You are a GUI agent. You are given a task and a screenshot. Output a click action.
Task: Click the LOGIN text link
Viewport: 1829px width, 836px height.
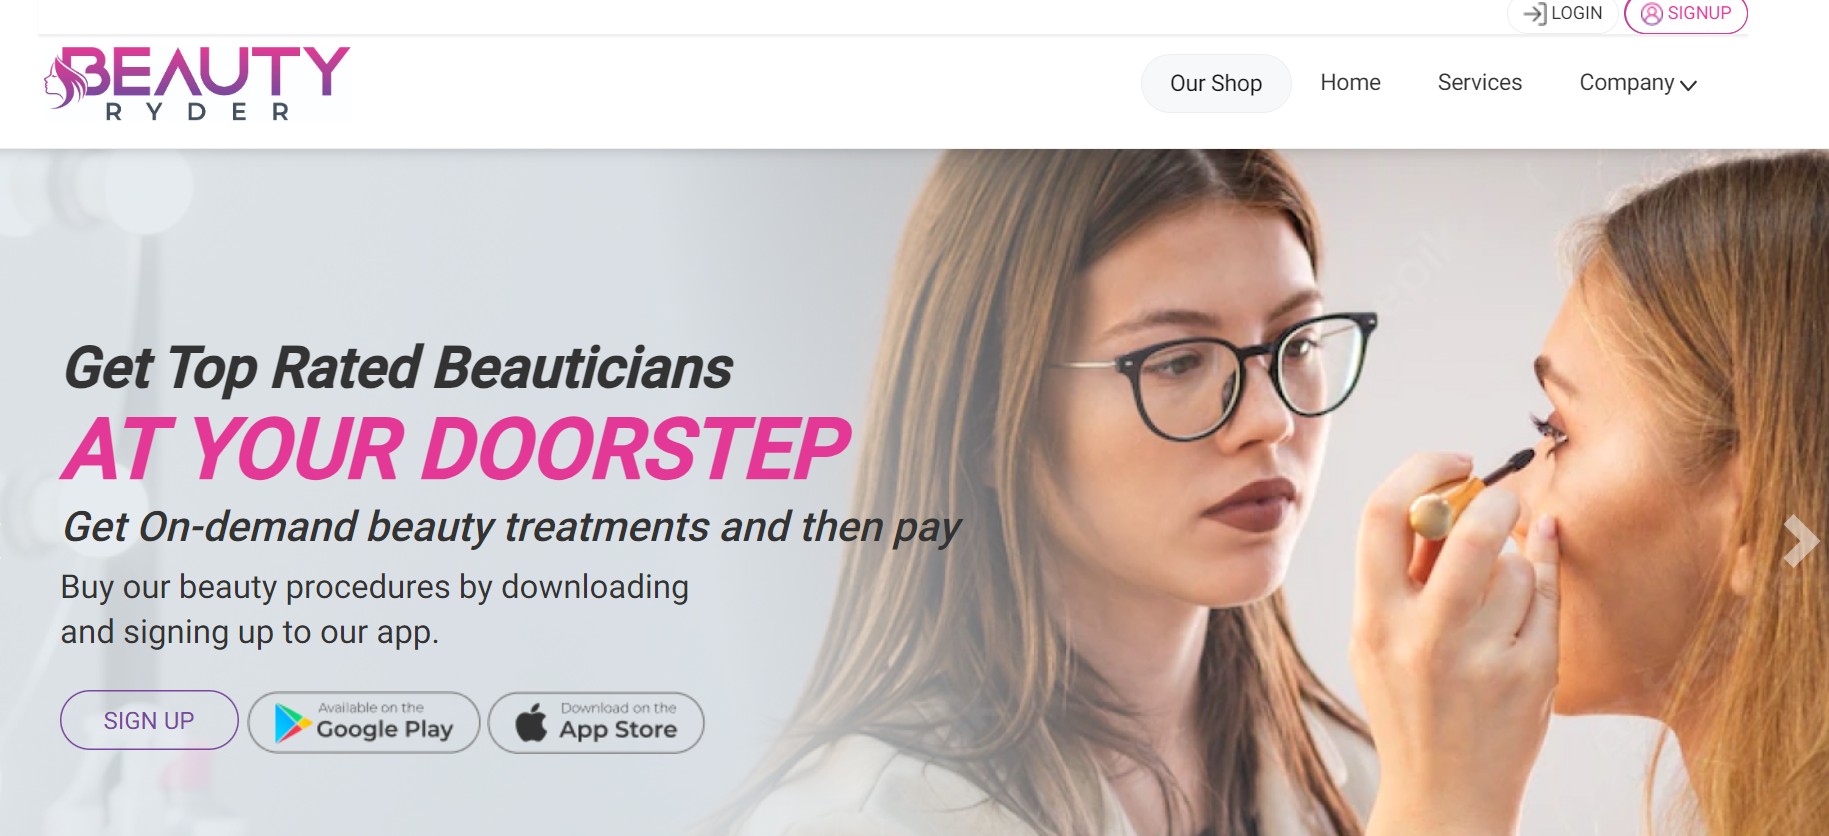click(x=1577, y=13)
